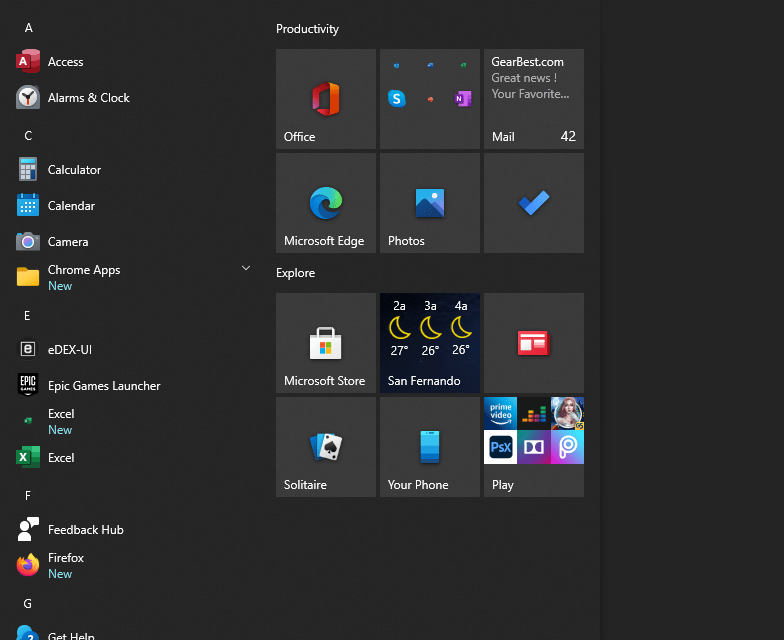Launch Microsoft Edge tile
The width and height of the screenshot is (784, 640).
point(326,203)
